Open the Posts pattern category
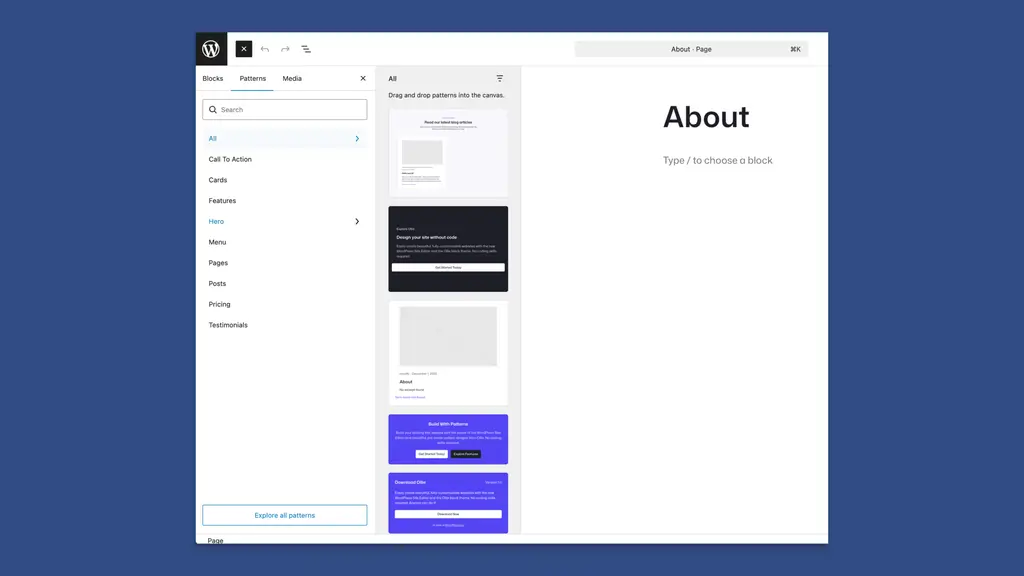 click(x=285, y=283)
